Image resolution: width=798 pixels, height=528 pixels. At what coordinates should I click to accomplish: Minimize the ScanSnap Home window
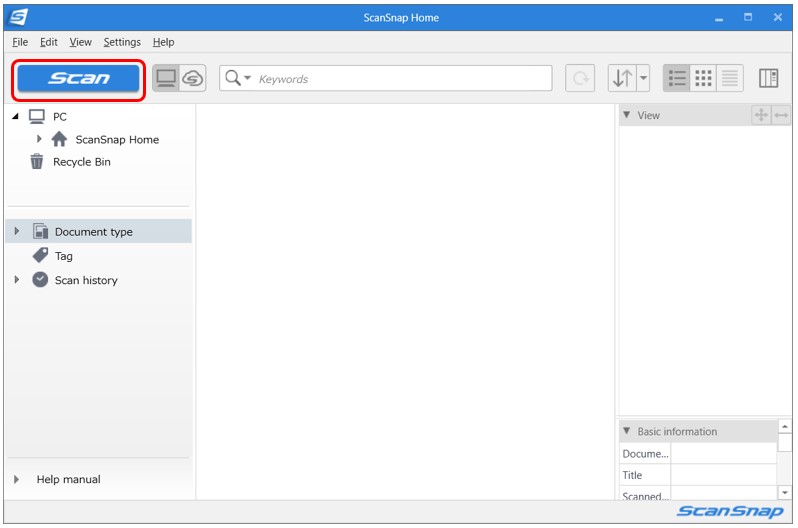[x=719, y=18]
